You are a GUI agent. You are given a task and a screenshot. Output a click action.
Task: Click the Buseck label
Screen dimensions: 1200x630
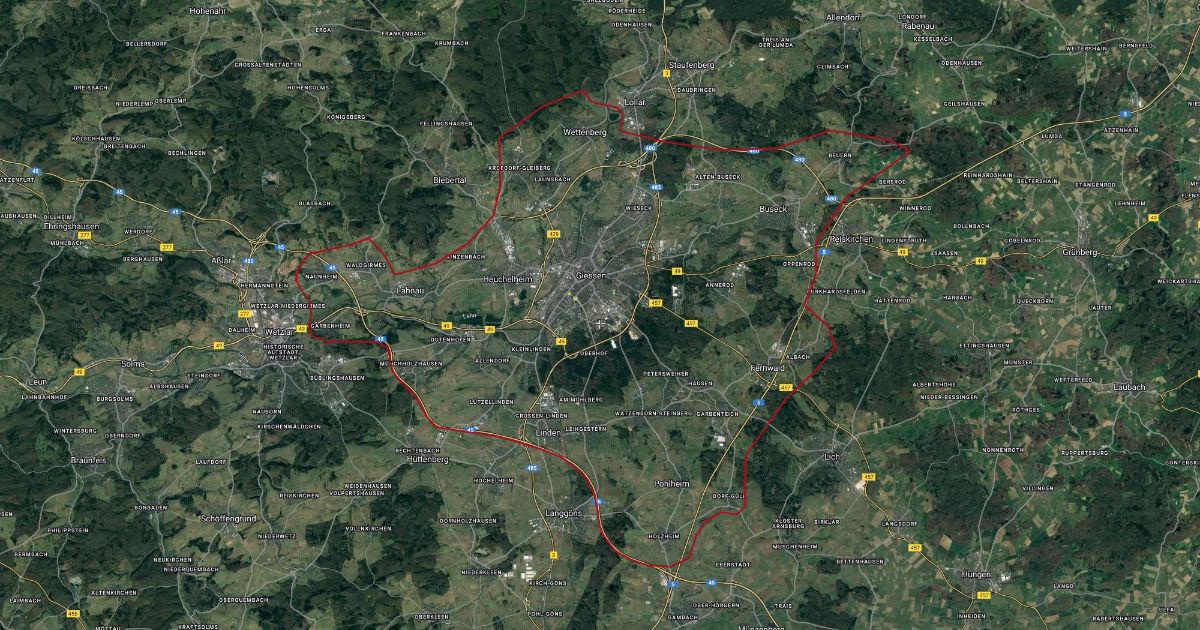(773, 209)
